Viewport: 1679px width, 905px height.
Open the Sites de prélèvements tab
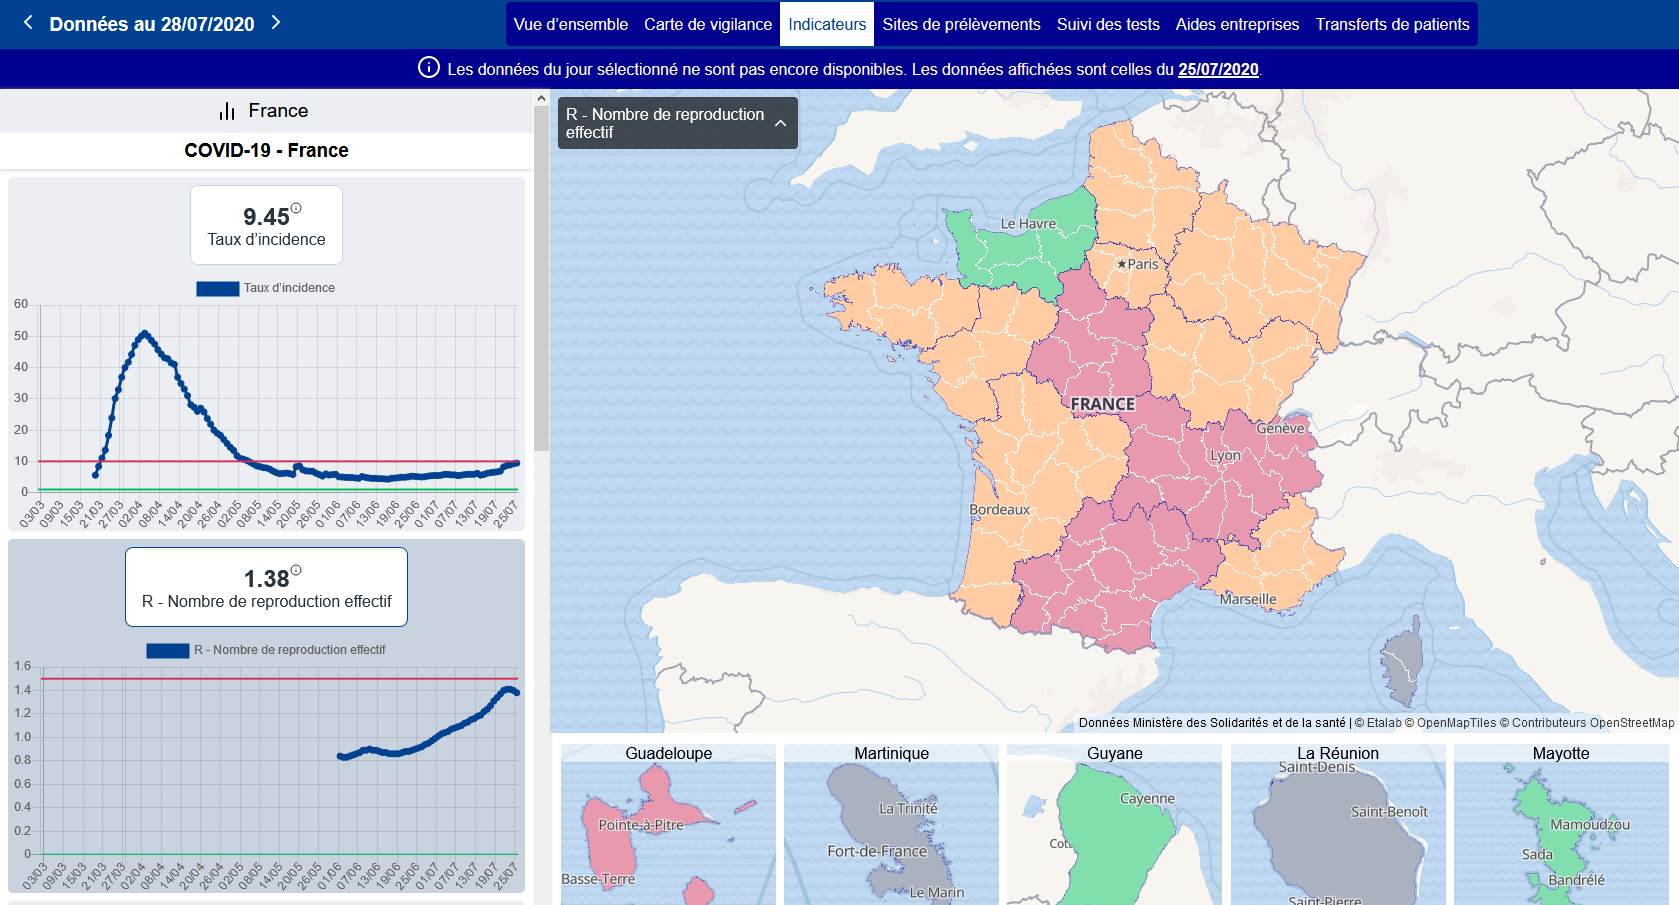click(961, 24)
